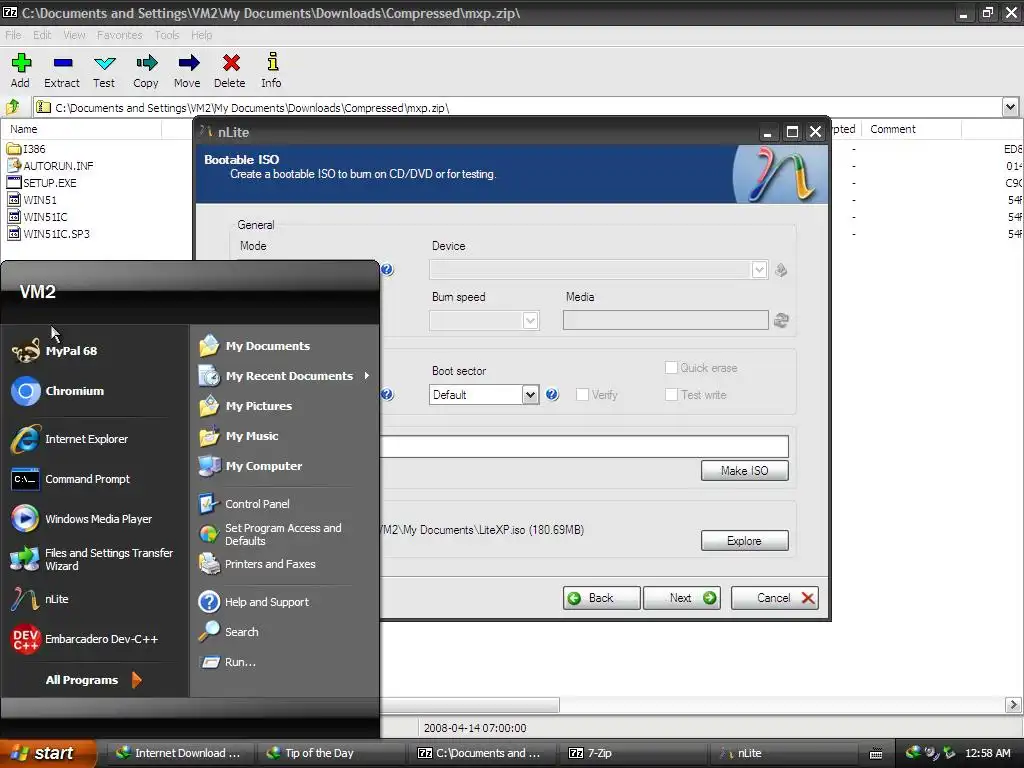1024x768 pixels.
Task: Open the Tools menu in 7-Zip
Action: coord(167,35)
